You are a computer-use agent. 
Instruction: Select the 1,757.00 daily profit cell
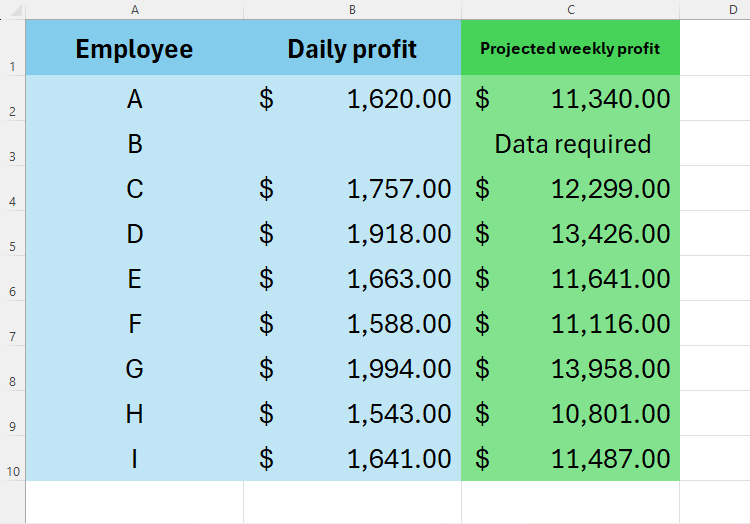point(352,189)
